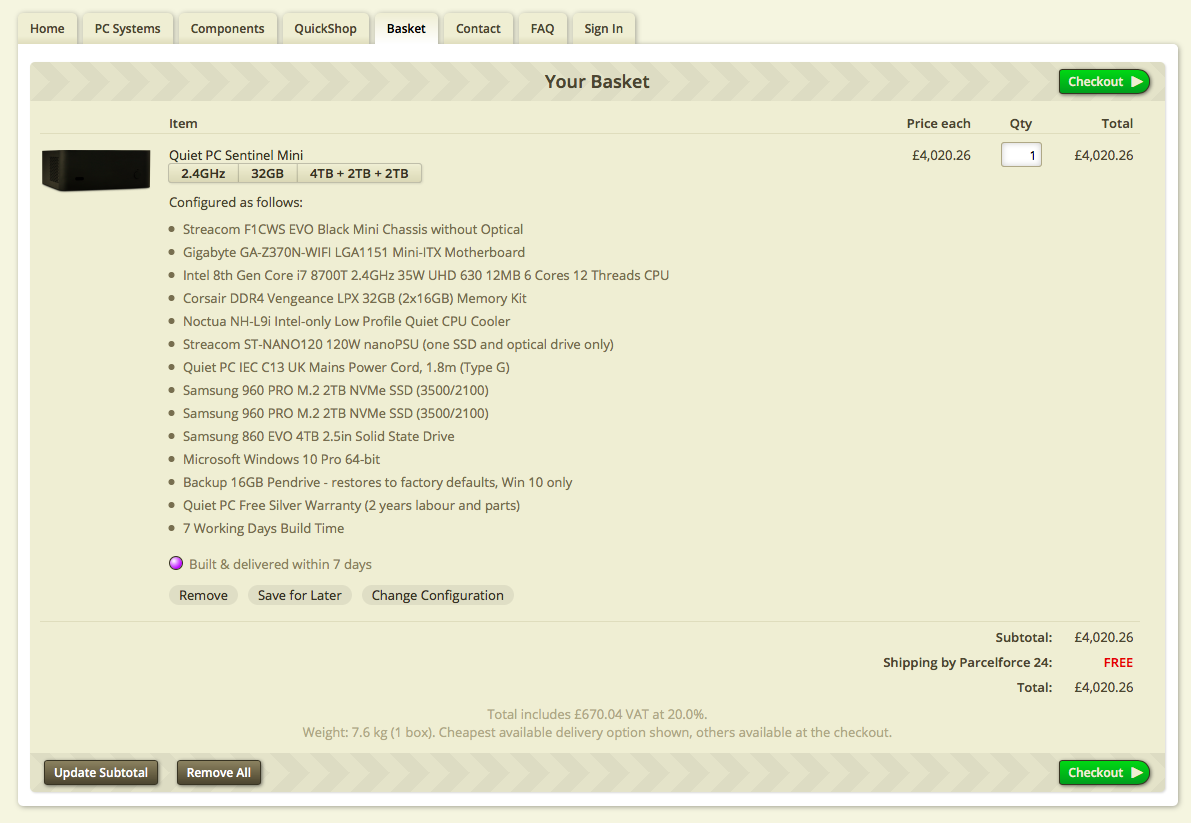Click the Backup 16GB Pendrive line
The image size is (1191, 823).
[x=378, y=482]
